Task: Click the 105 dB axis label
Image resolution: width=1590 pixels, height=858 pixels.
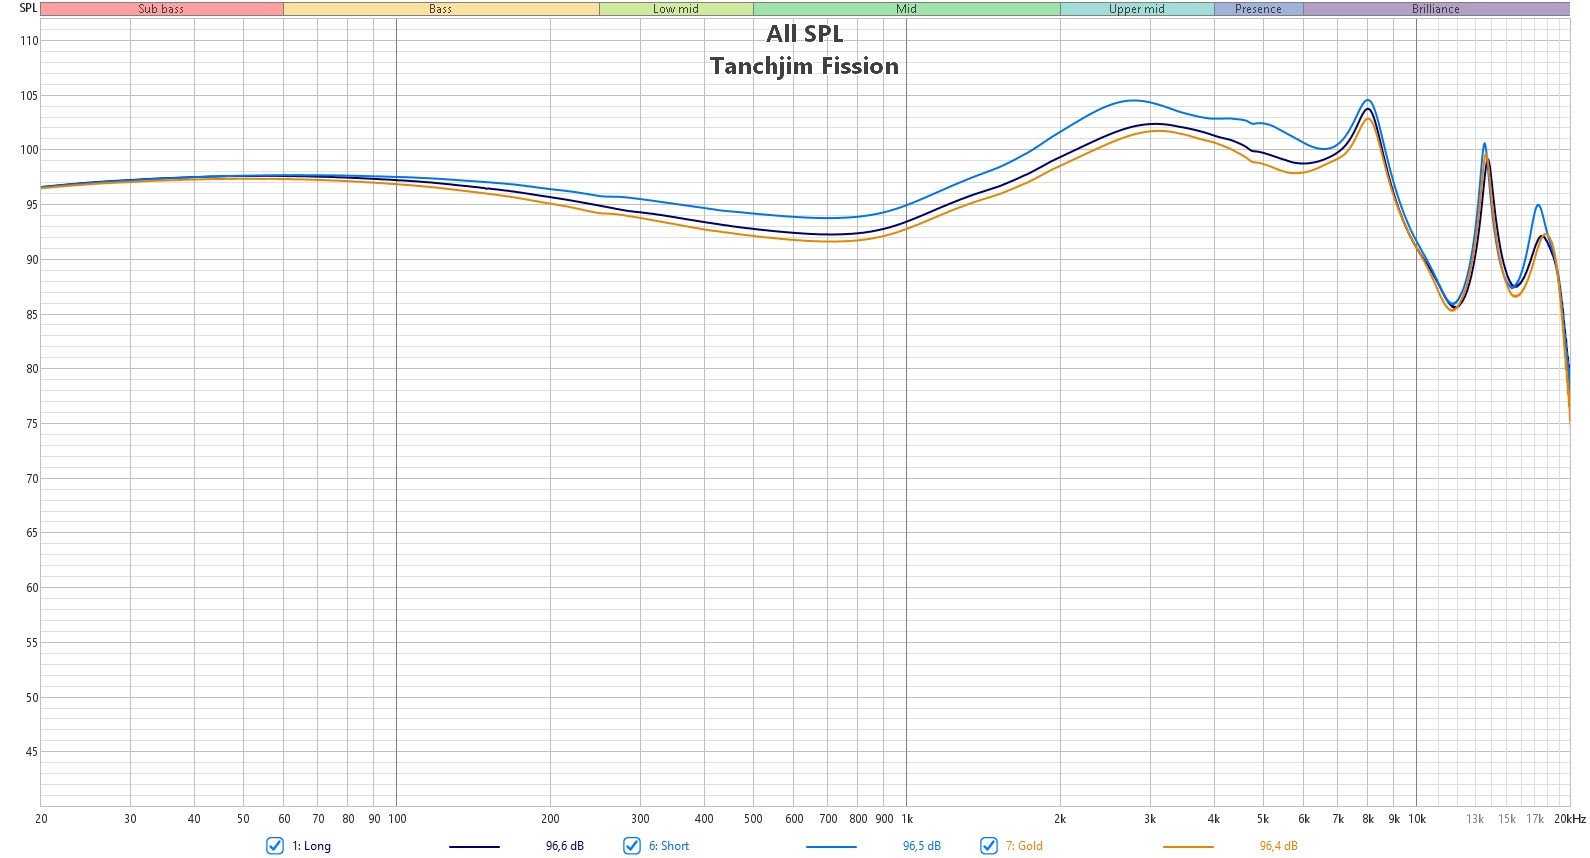Action: [29, 96]
